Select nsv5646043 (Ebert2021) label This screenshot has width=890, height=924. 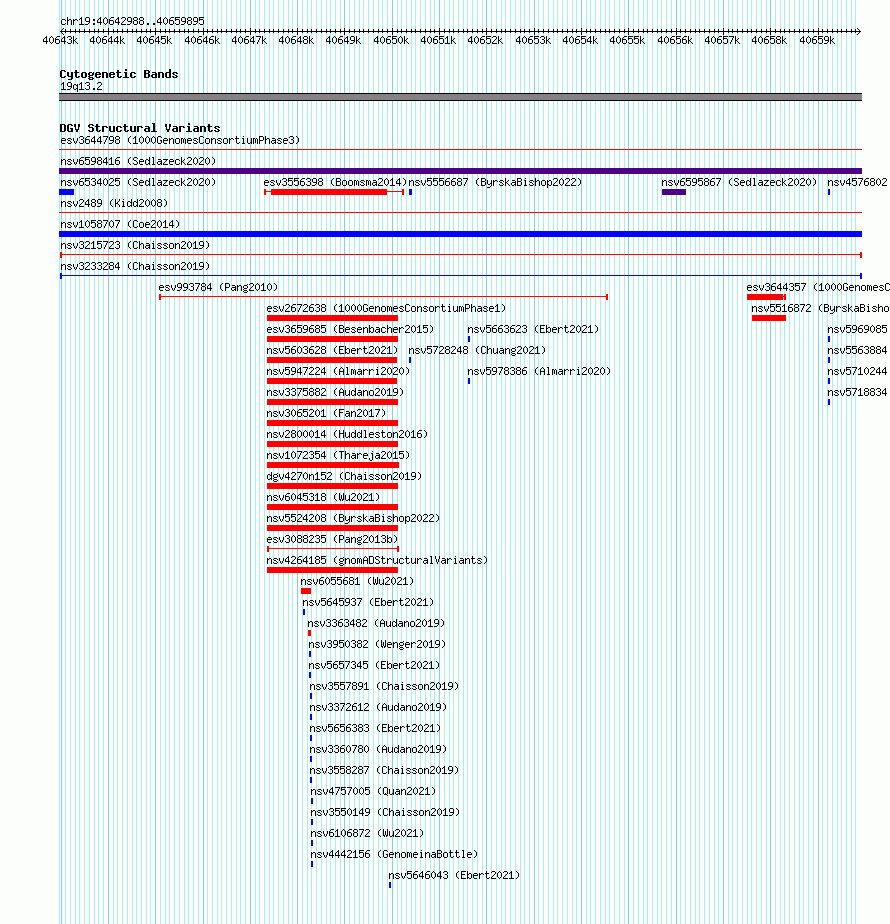point(454,875)
